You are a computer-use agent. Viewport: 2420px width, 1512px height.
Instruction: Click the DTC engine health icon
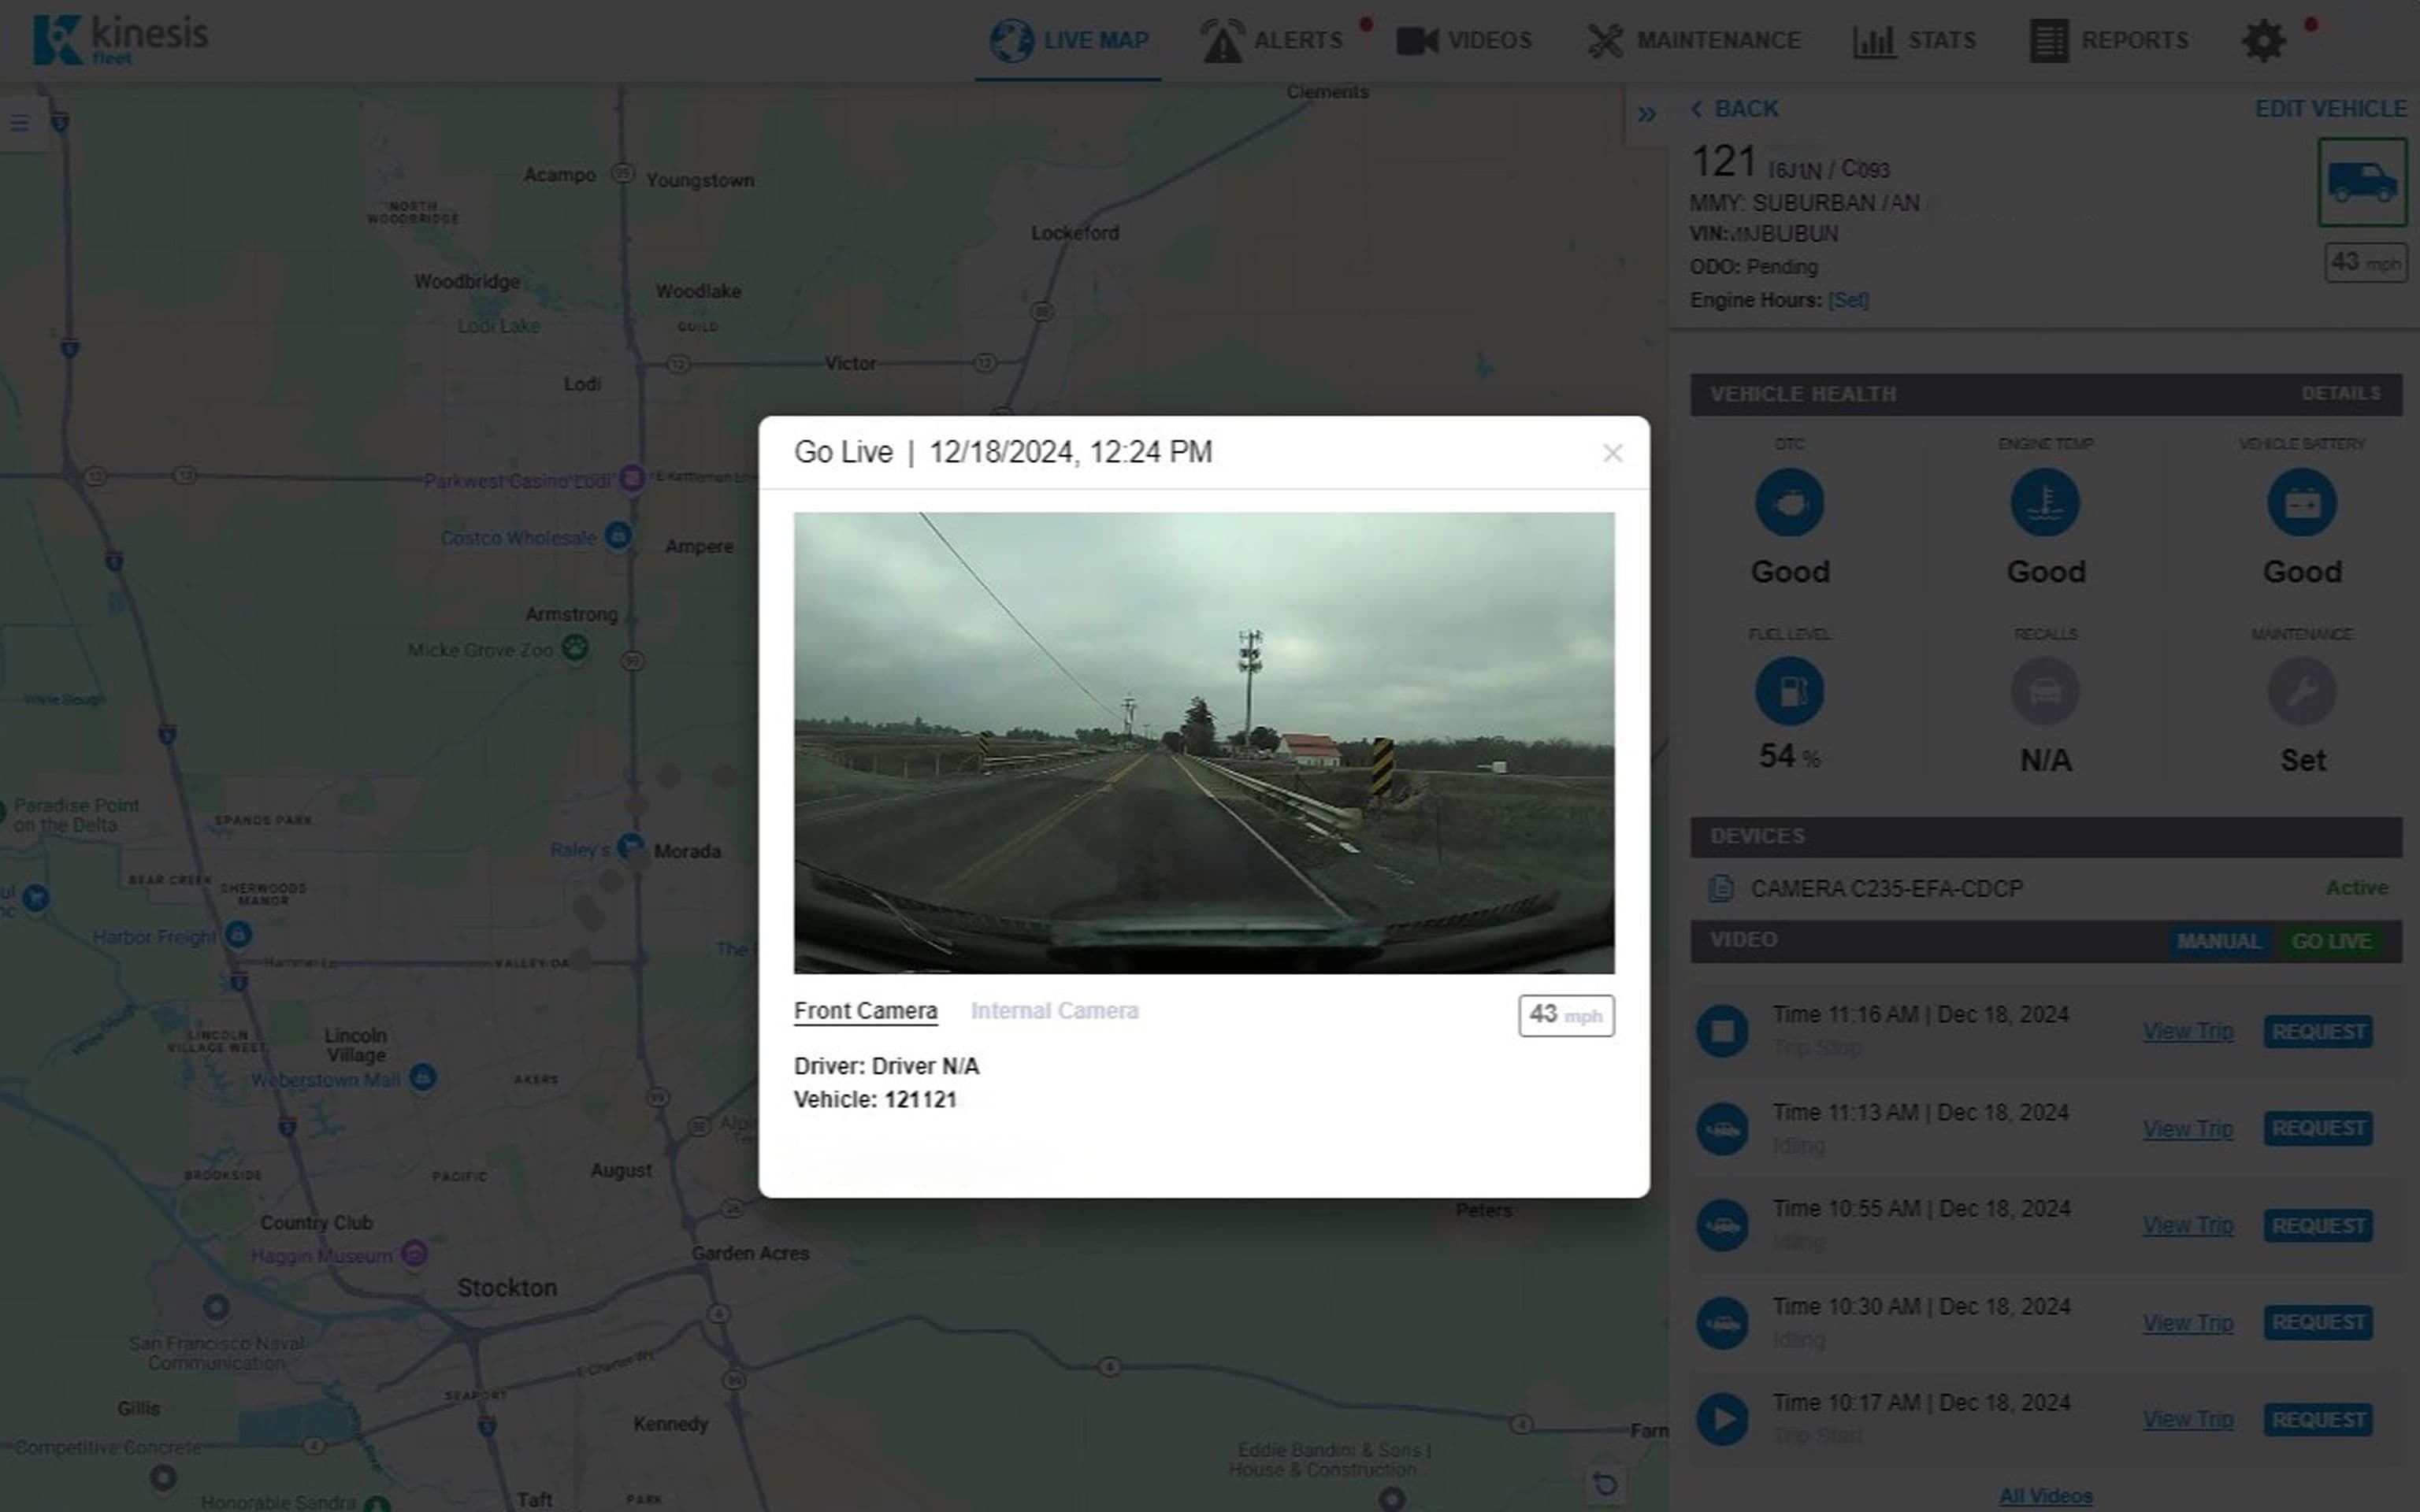pos(1789,502)
